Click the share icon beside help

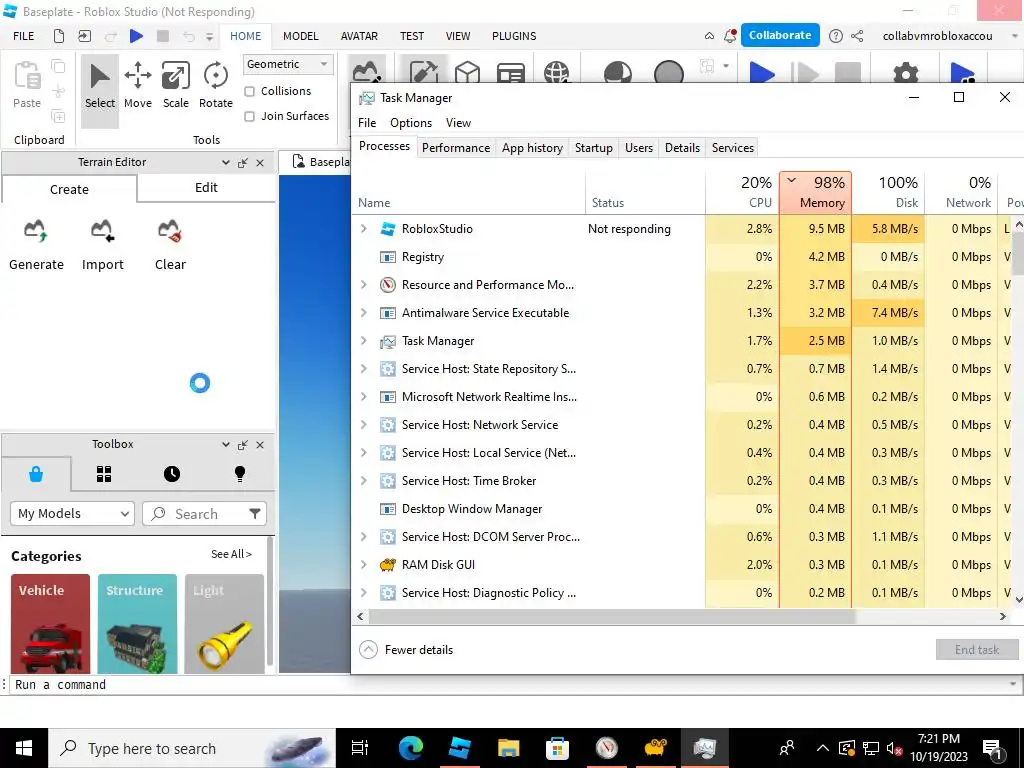pos(857,36)
